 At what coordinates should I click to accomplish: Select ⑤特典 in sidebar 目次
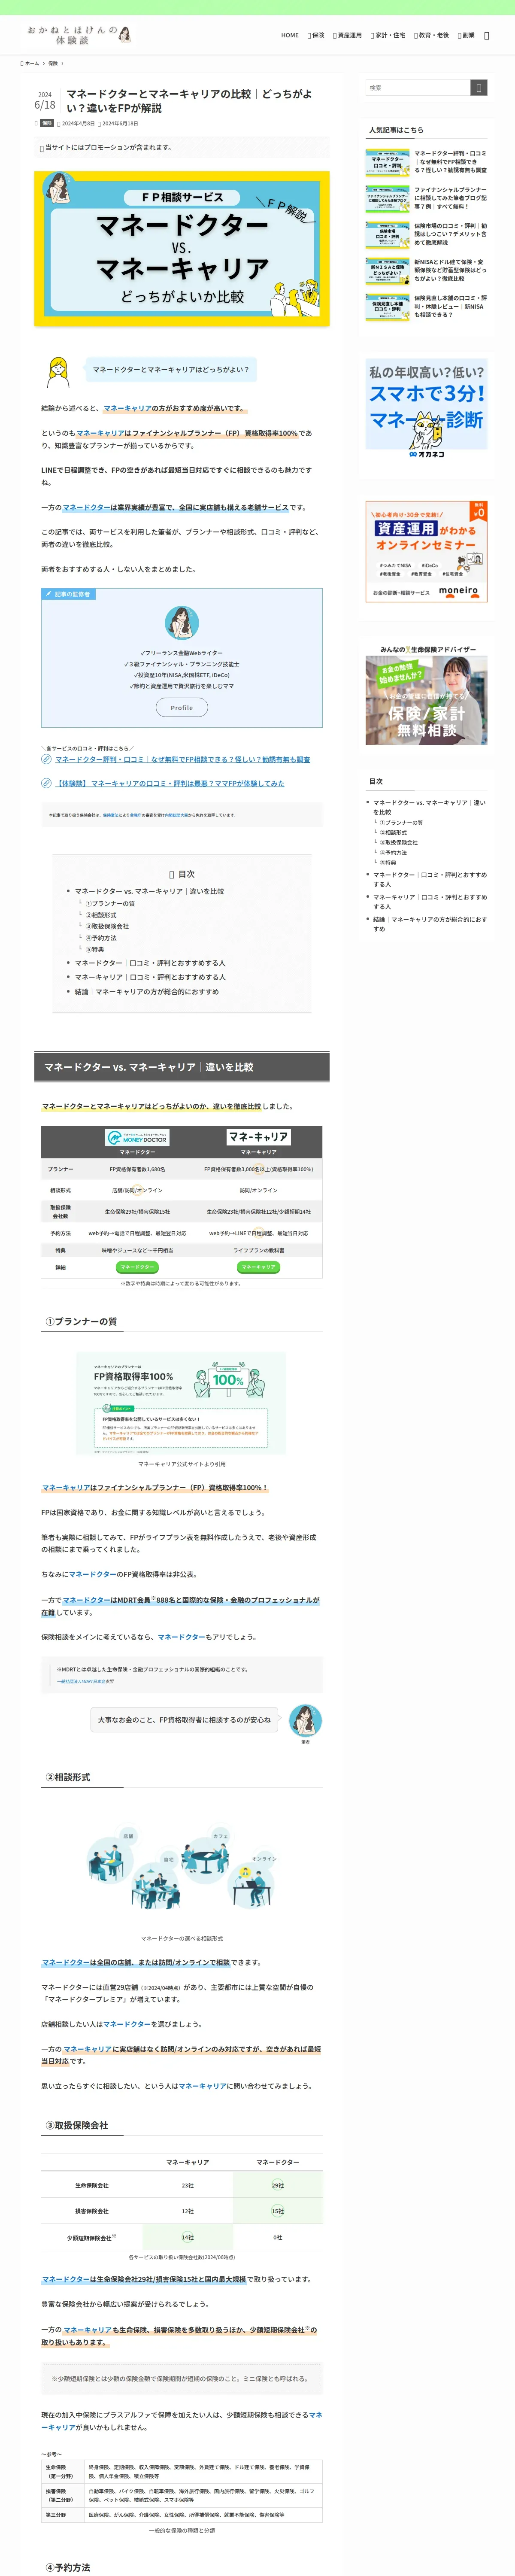388,862
